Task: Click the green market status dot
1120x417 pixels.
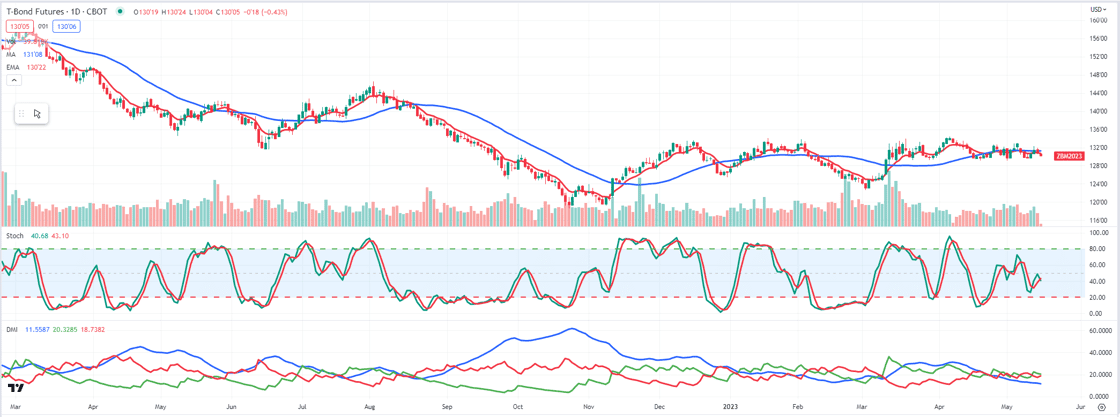Action: click(118, 11)
